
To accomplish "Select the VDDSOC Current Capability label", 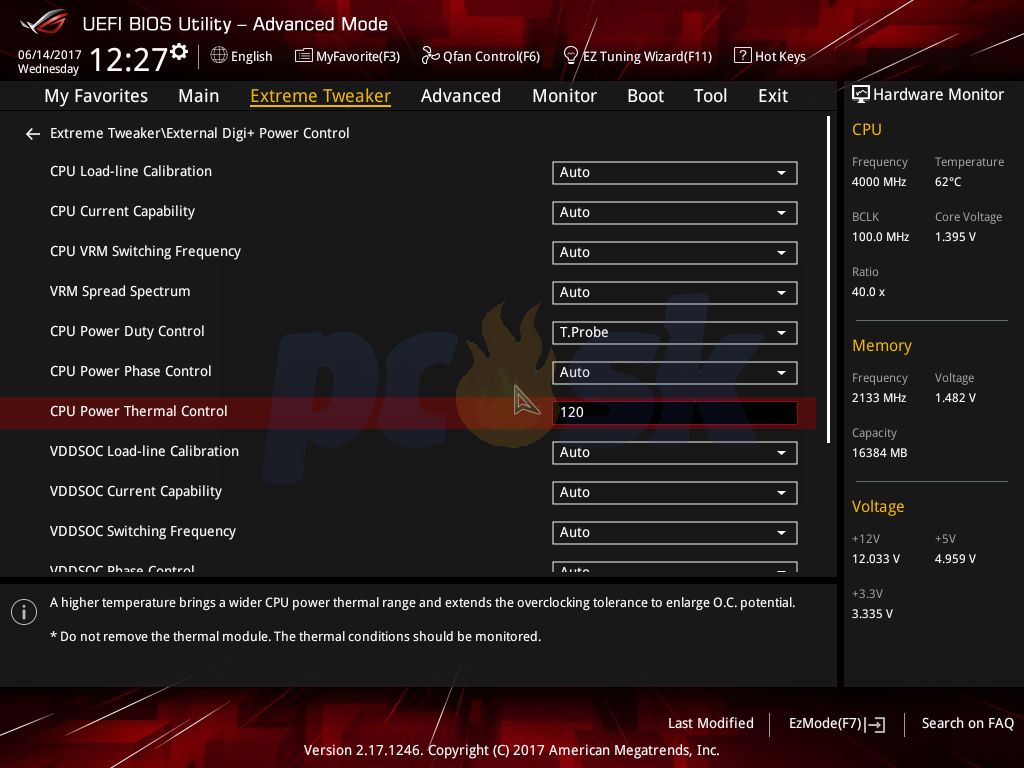I will click(x=136, y=491).
